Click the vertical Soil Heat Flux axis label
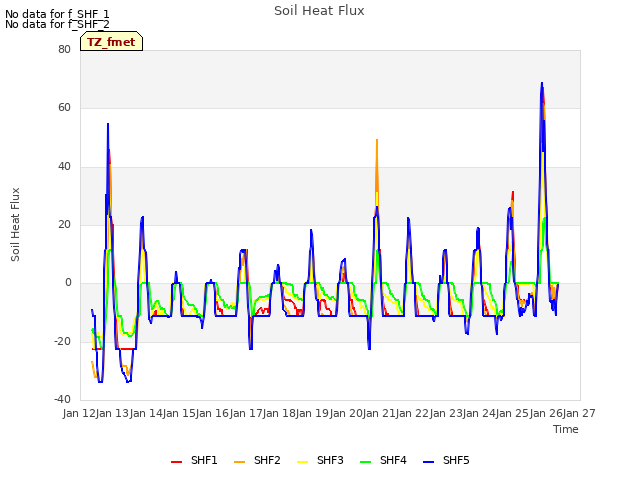Image resolution: width=640 pixels, height=480 pixels. point(15,224)
